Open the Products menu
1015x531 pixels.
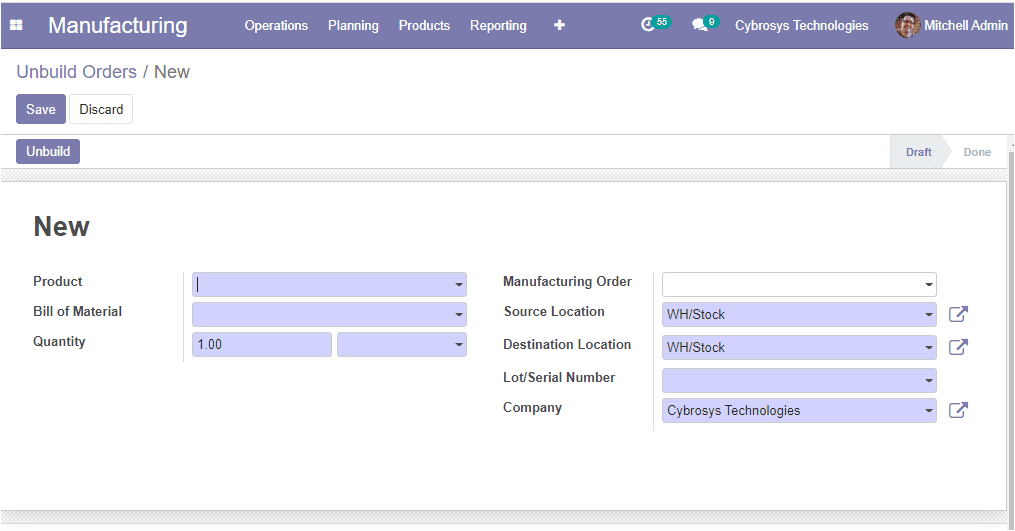424,25
